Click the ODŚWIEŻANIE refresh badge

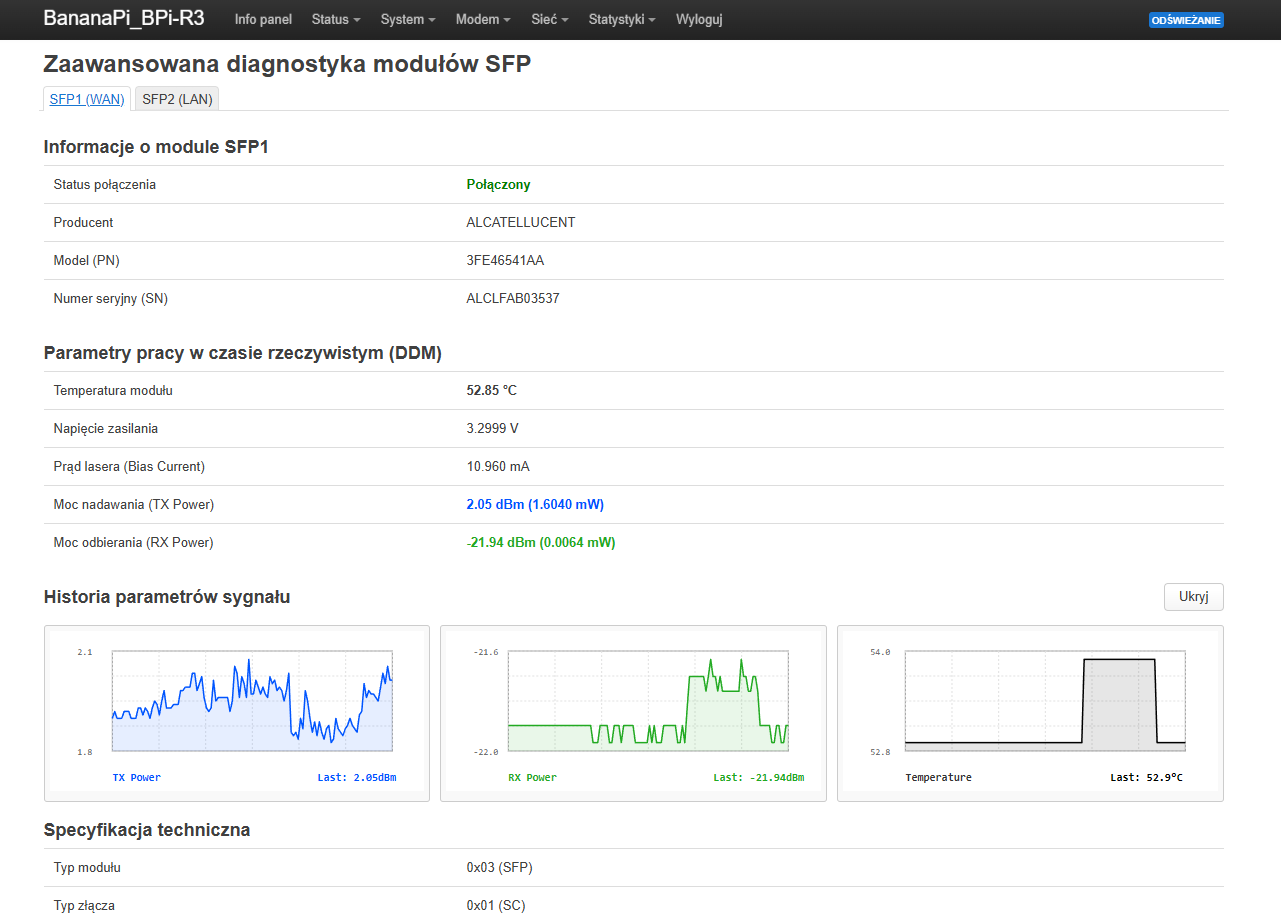tap(1187, 20)
